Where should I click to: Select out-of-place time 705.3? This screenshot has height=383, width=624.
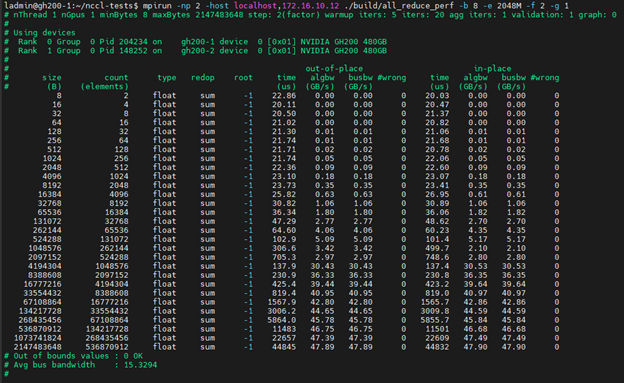pyautogui.click(x=284, y=257)
